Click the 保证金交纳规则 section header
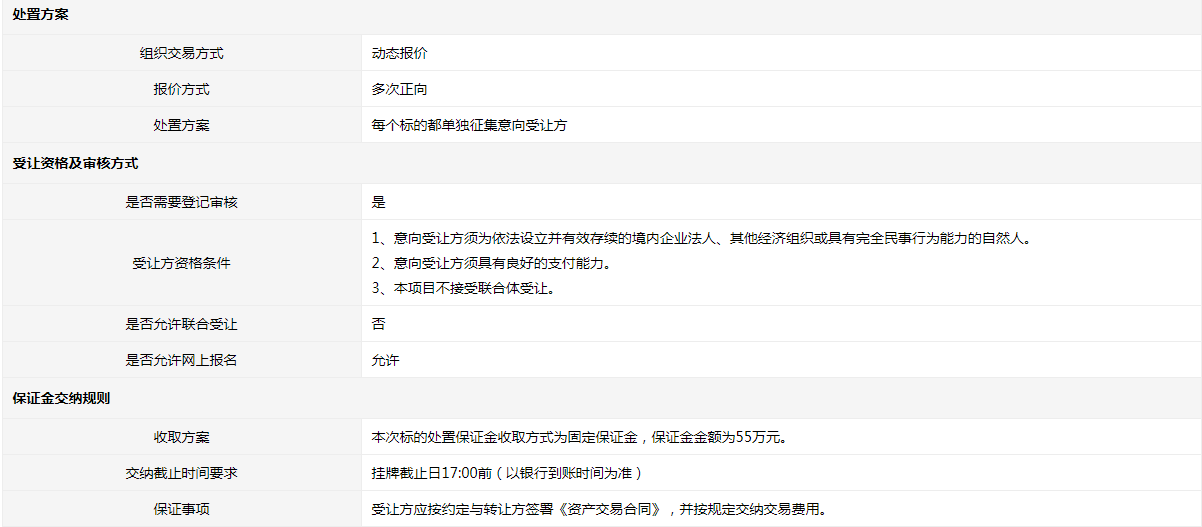This screenshot has width=1202, height=527. tap(61, 397)
